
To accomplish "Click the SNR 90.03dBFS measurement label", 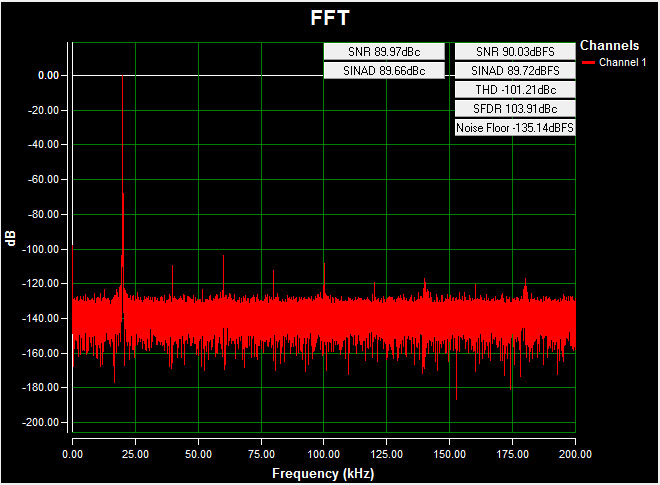I will pos(515,52).
